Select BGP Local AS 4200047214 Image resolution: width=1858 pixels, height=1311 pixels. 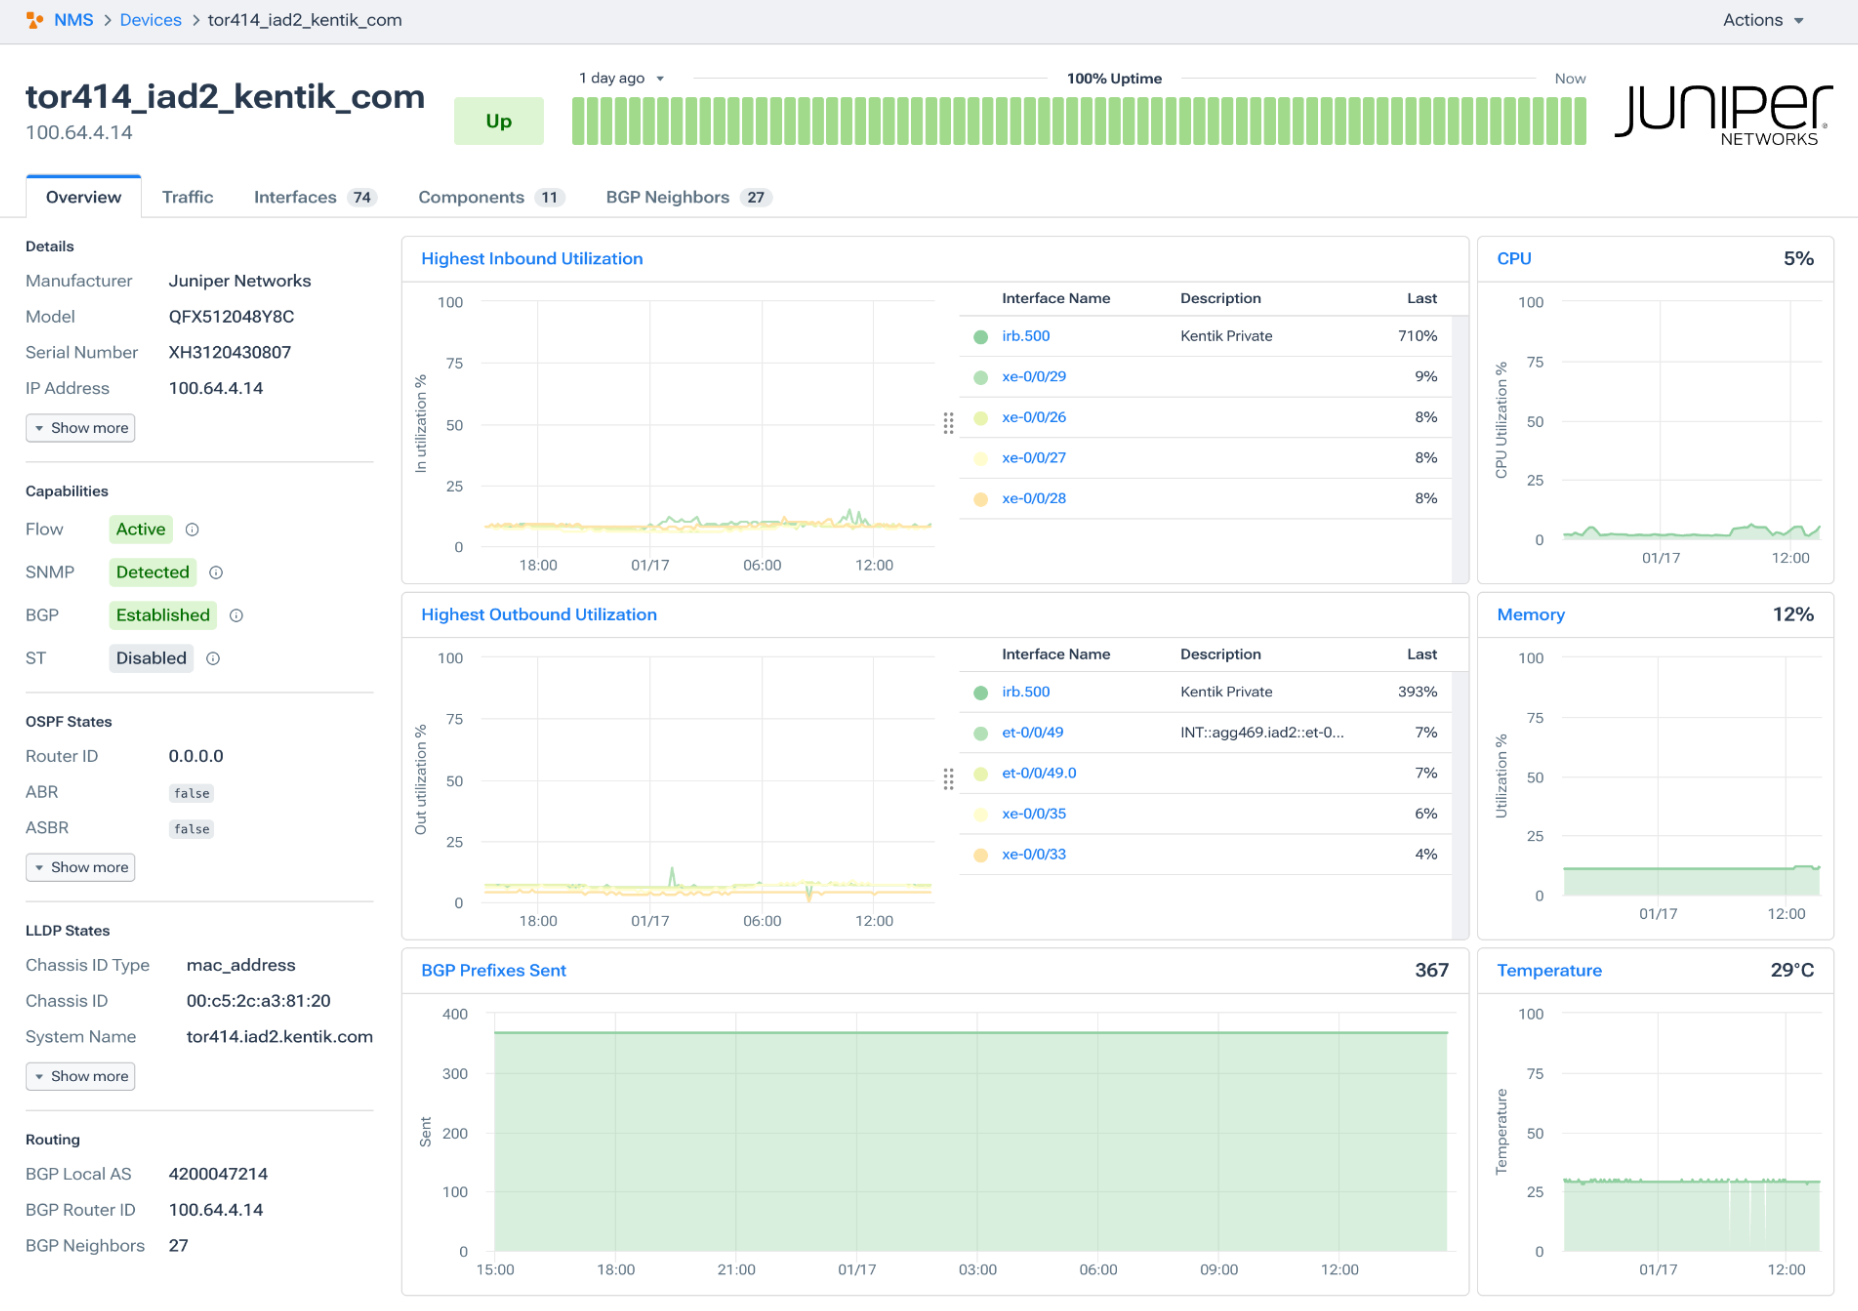click(218, 1175)
